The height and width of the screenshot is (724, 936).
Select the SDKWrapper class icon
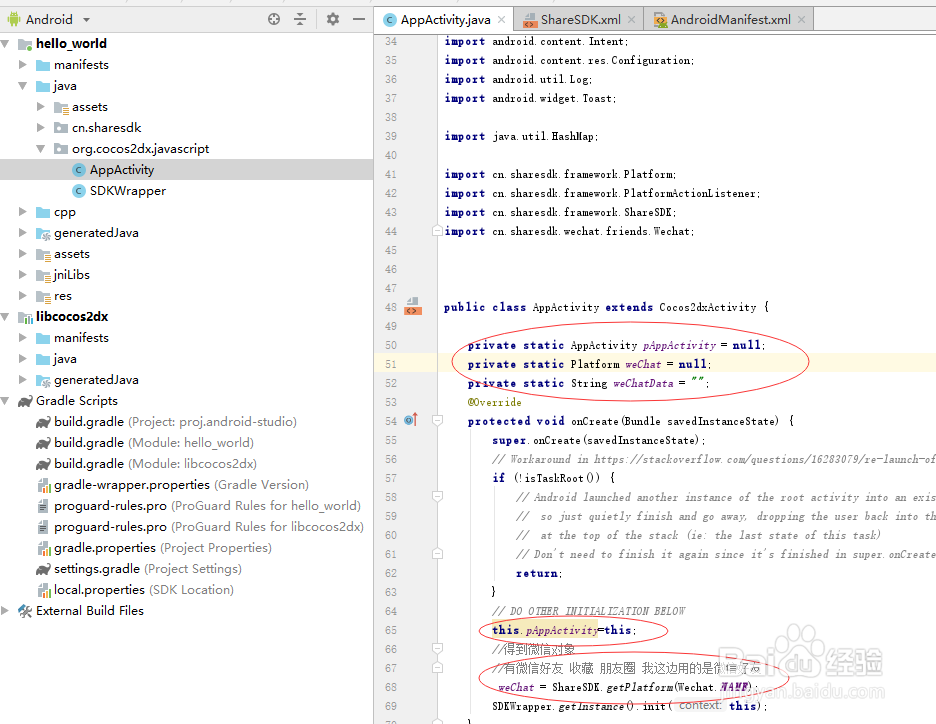pyautogui.click(x=78, y=191)
